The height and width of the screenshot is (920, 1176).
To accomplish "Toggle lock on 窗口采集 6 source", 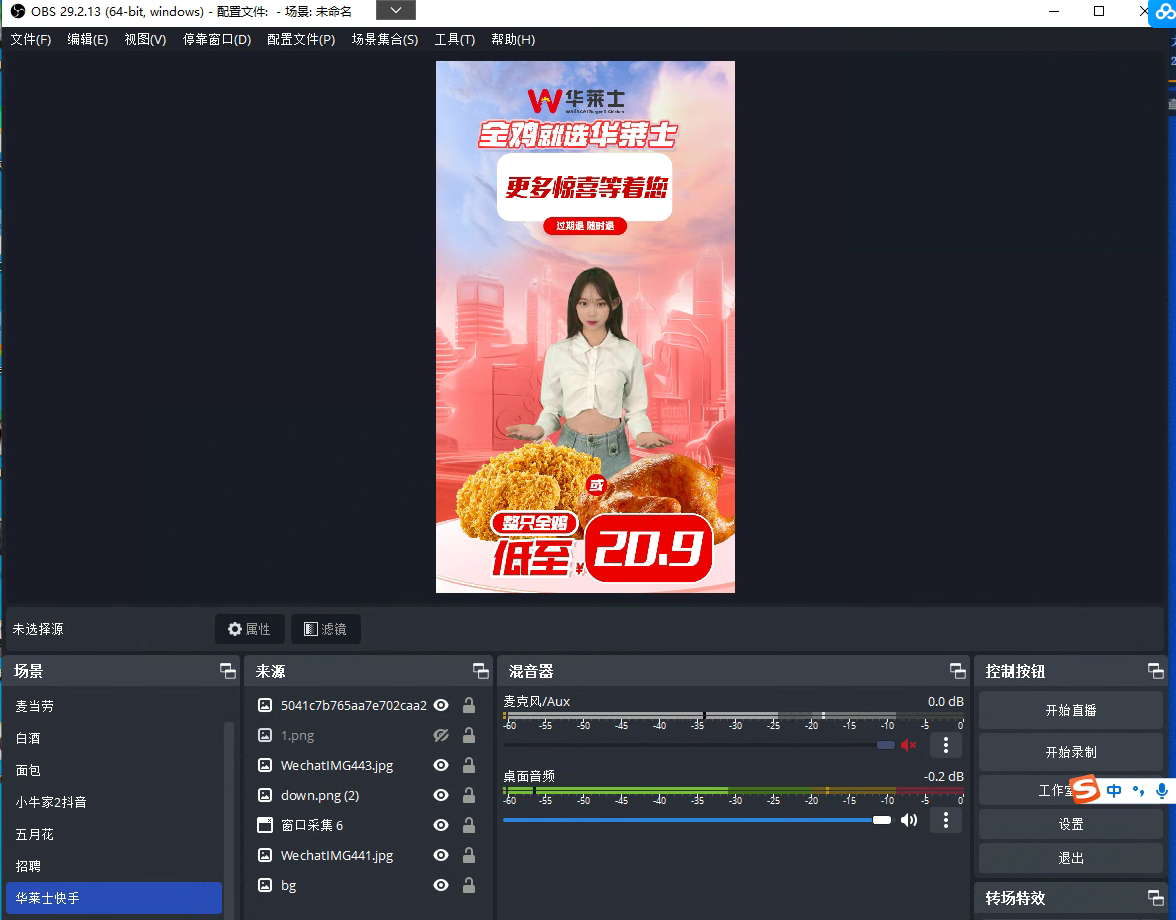I will pos(469,826).
